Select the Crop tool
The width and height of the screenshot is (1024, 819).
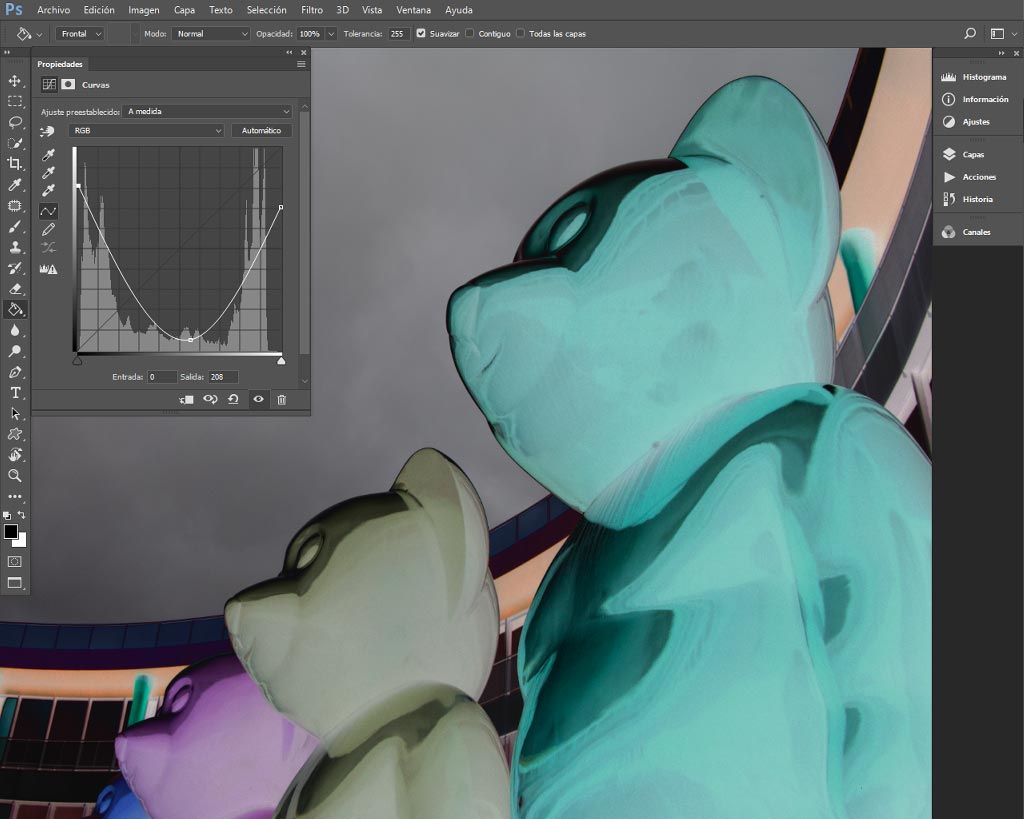pos(14,163)
